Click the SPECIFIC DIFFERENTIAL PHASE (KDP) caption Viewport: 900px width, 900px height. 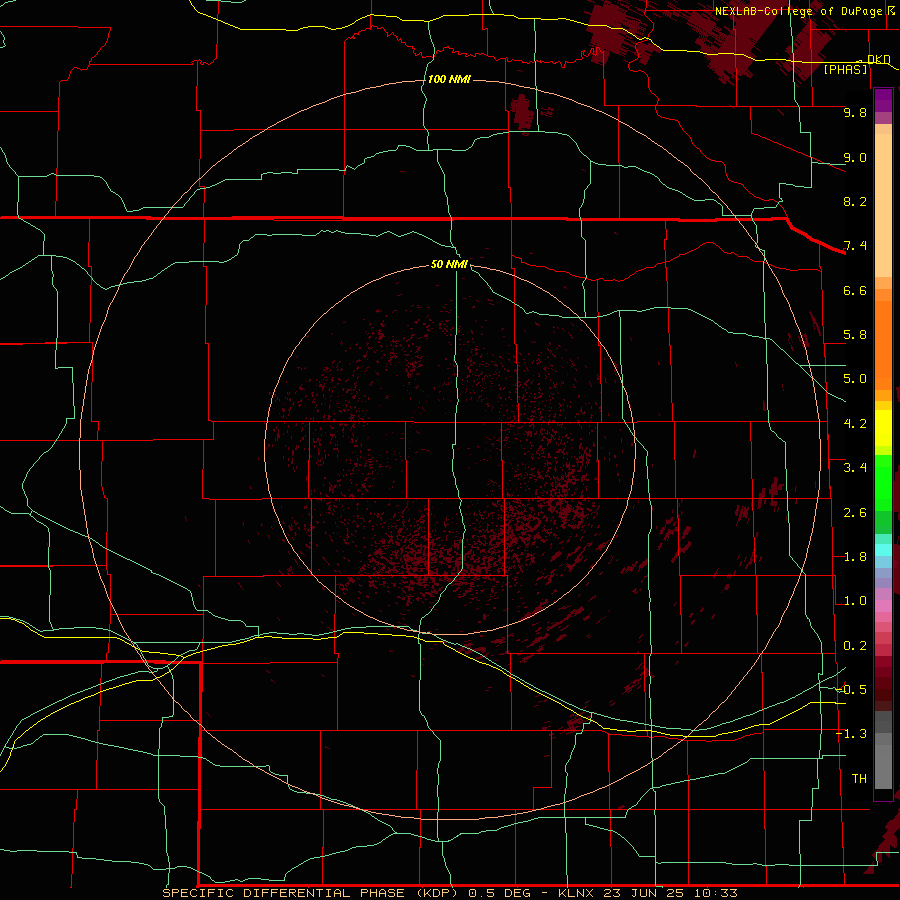pos(310,893)
